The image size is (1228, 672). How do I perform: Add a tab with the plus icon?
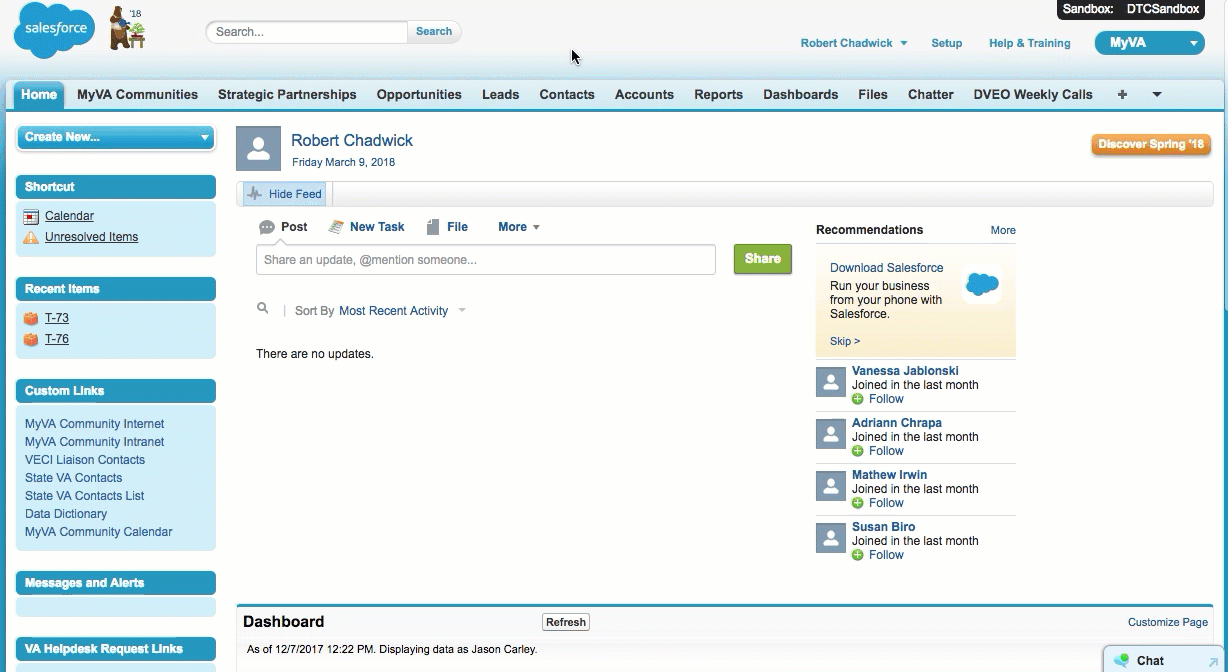1122,95
